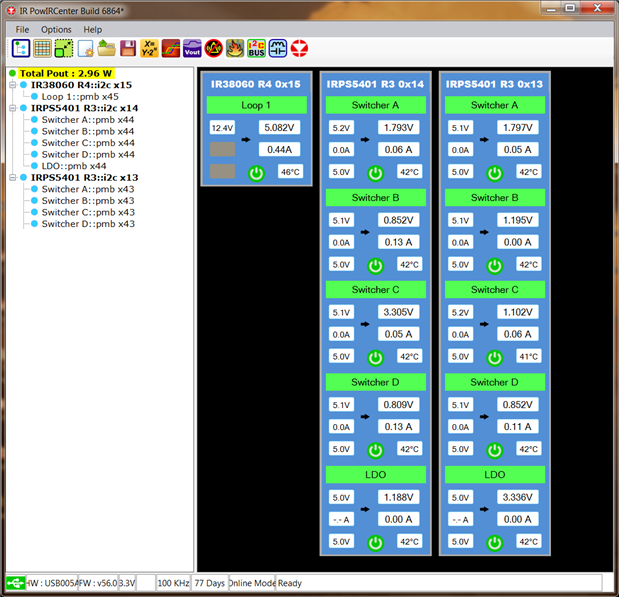Collapse IRPS5401 R3::i2c x13 tree node
The image size is (619, 597).
coord(12,177)
